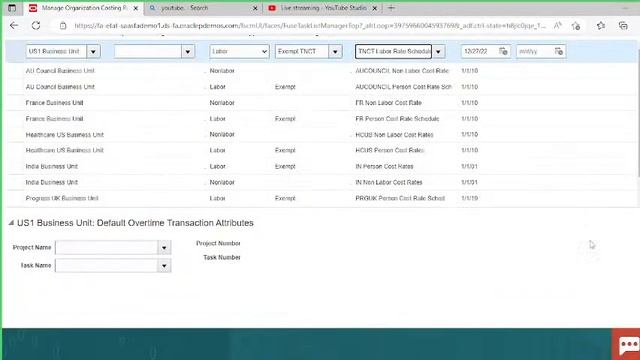Open calendar picker for m/d/yy end date
Screen dimensions: 640x360
pos(559,51)
